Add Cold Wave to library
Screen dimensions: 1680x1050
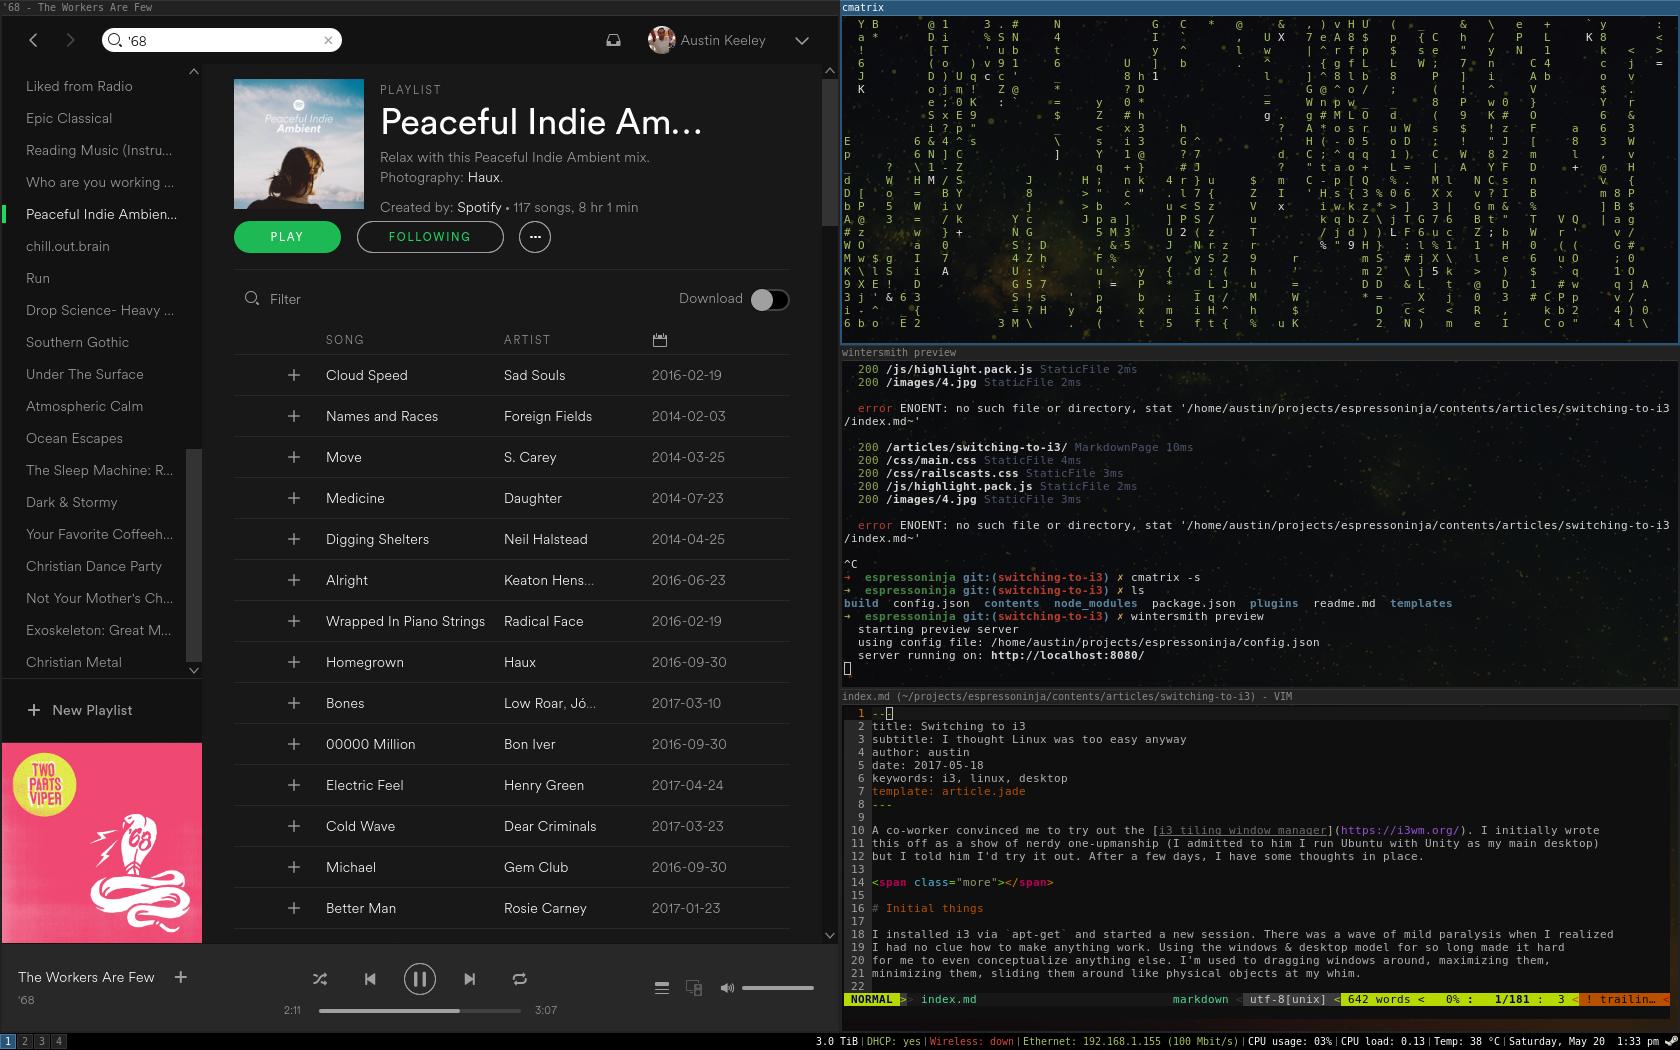[x=294, y=826]
